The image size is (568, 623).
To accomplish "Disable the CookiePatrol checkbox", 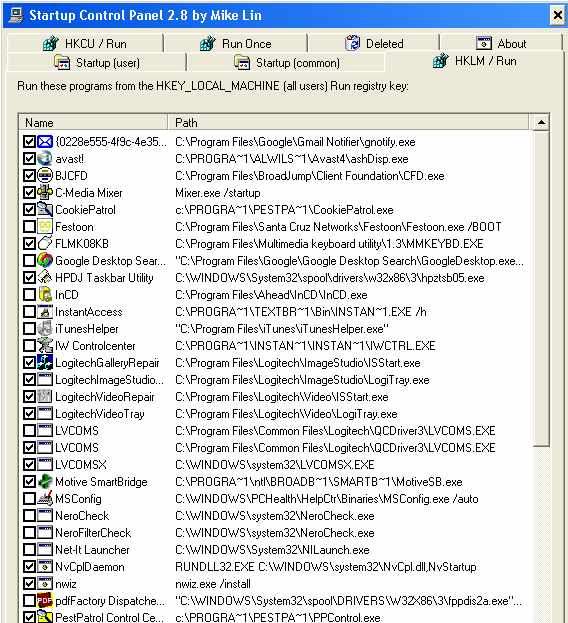I will click(29, 210).
